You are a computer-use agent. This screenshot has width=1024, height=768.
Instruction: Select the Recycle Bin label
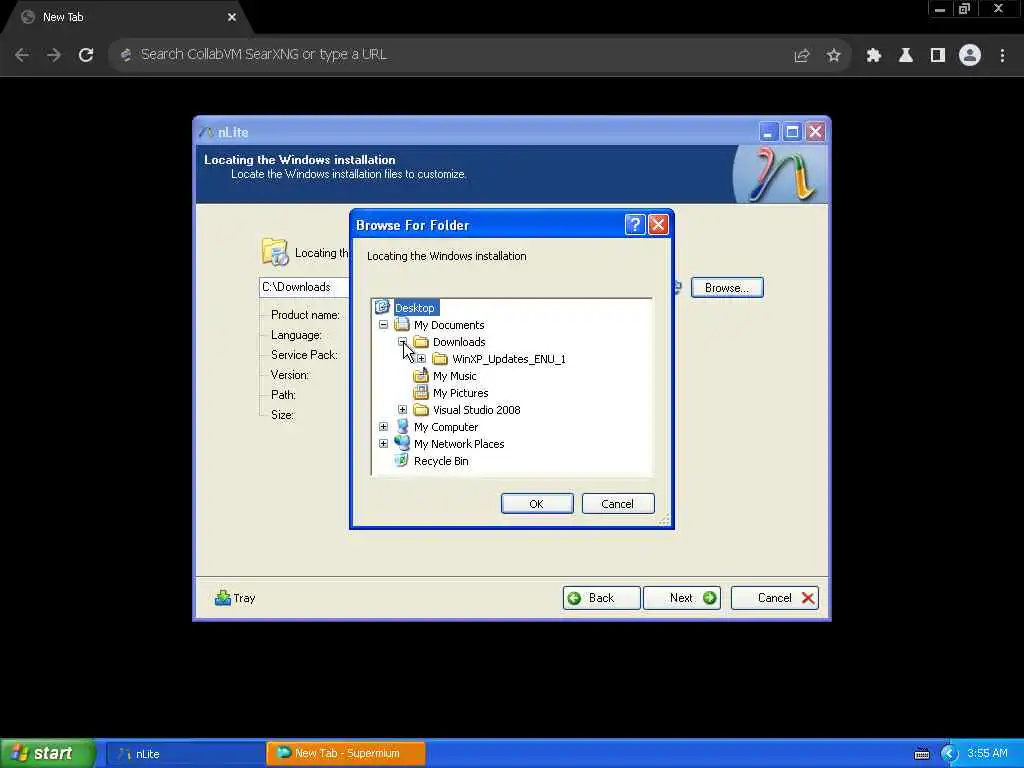441,460
